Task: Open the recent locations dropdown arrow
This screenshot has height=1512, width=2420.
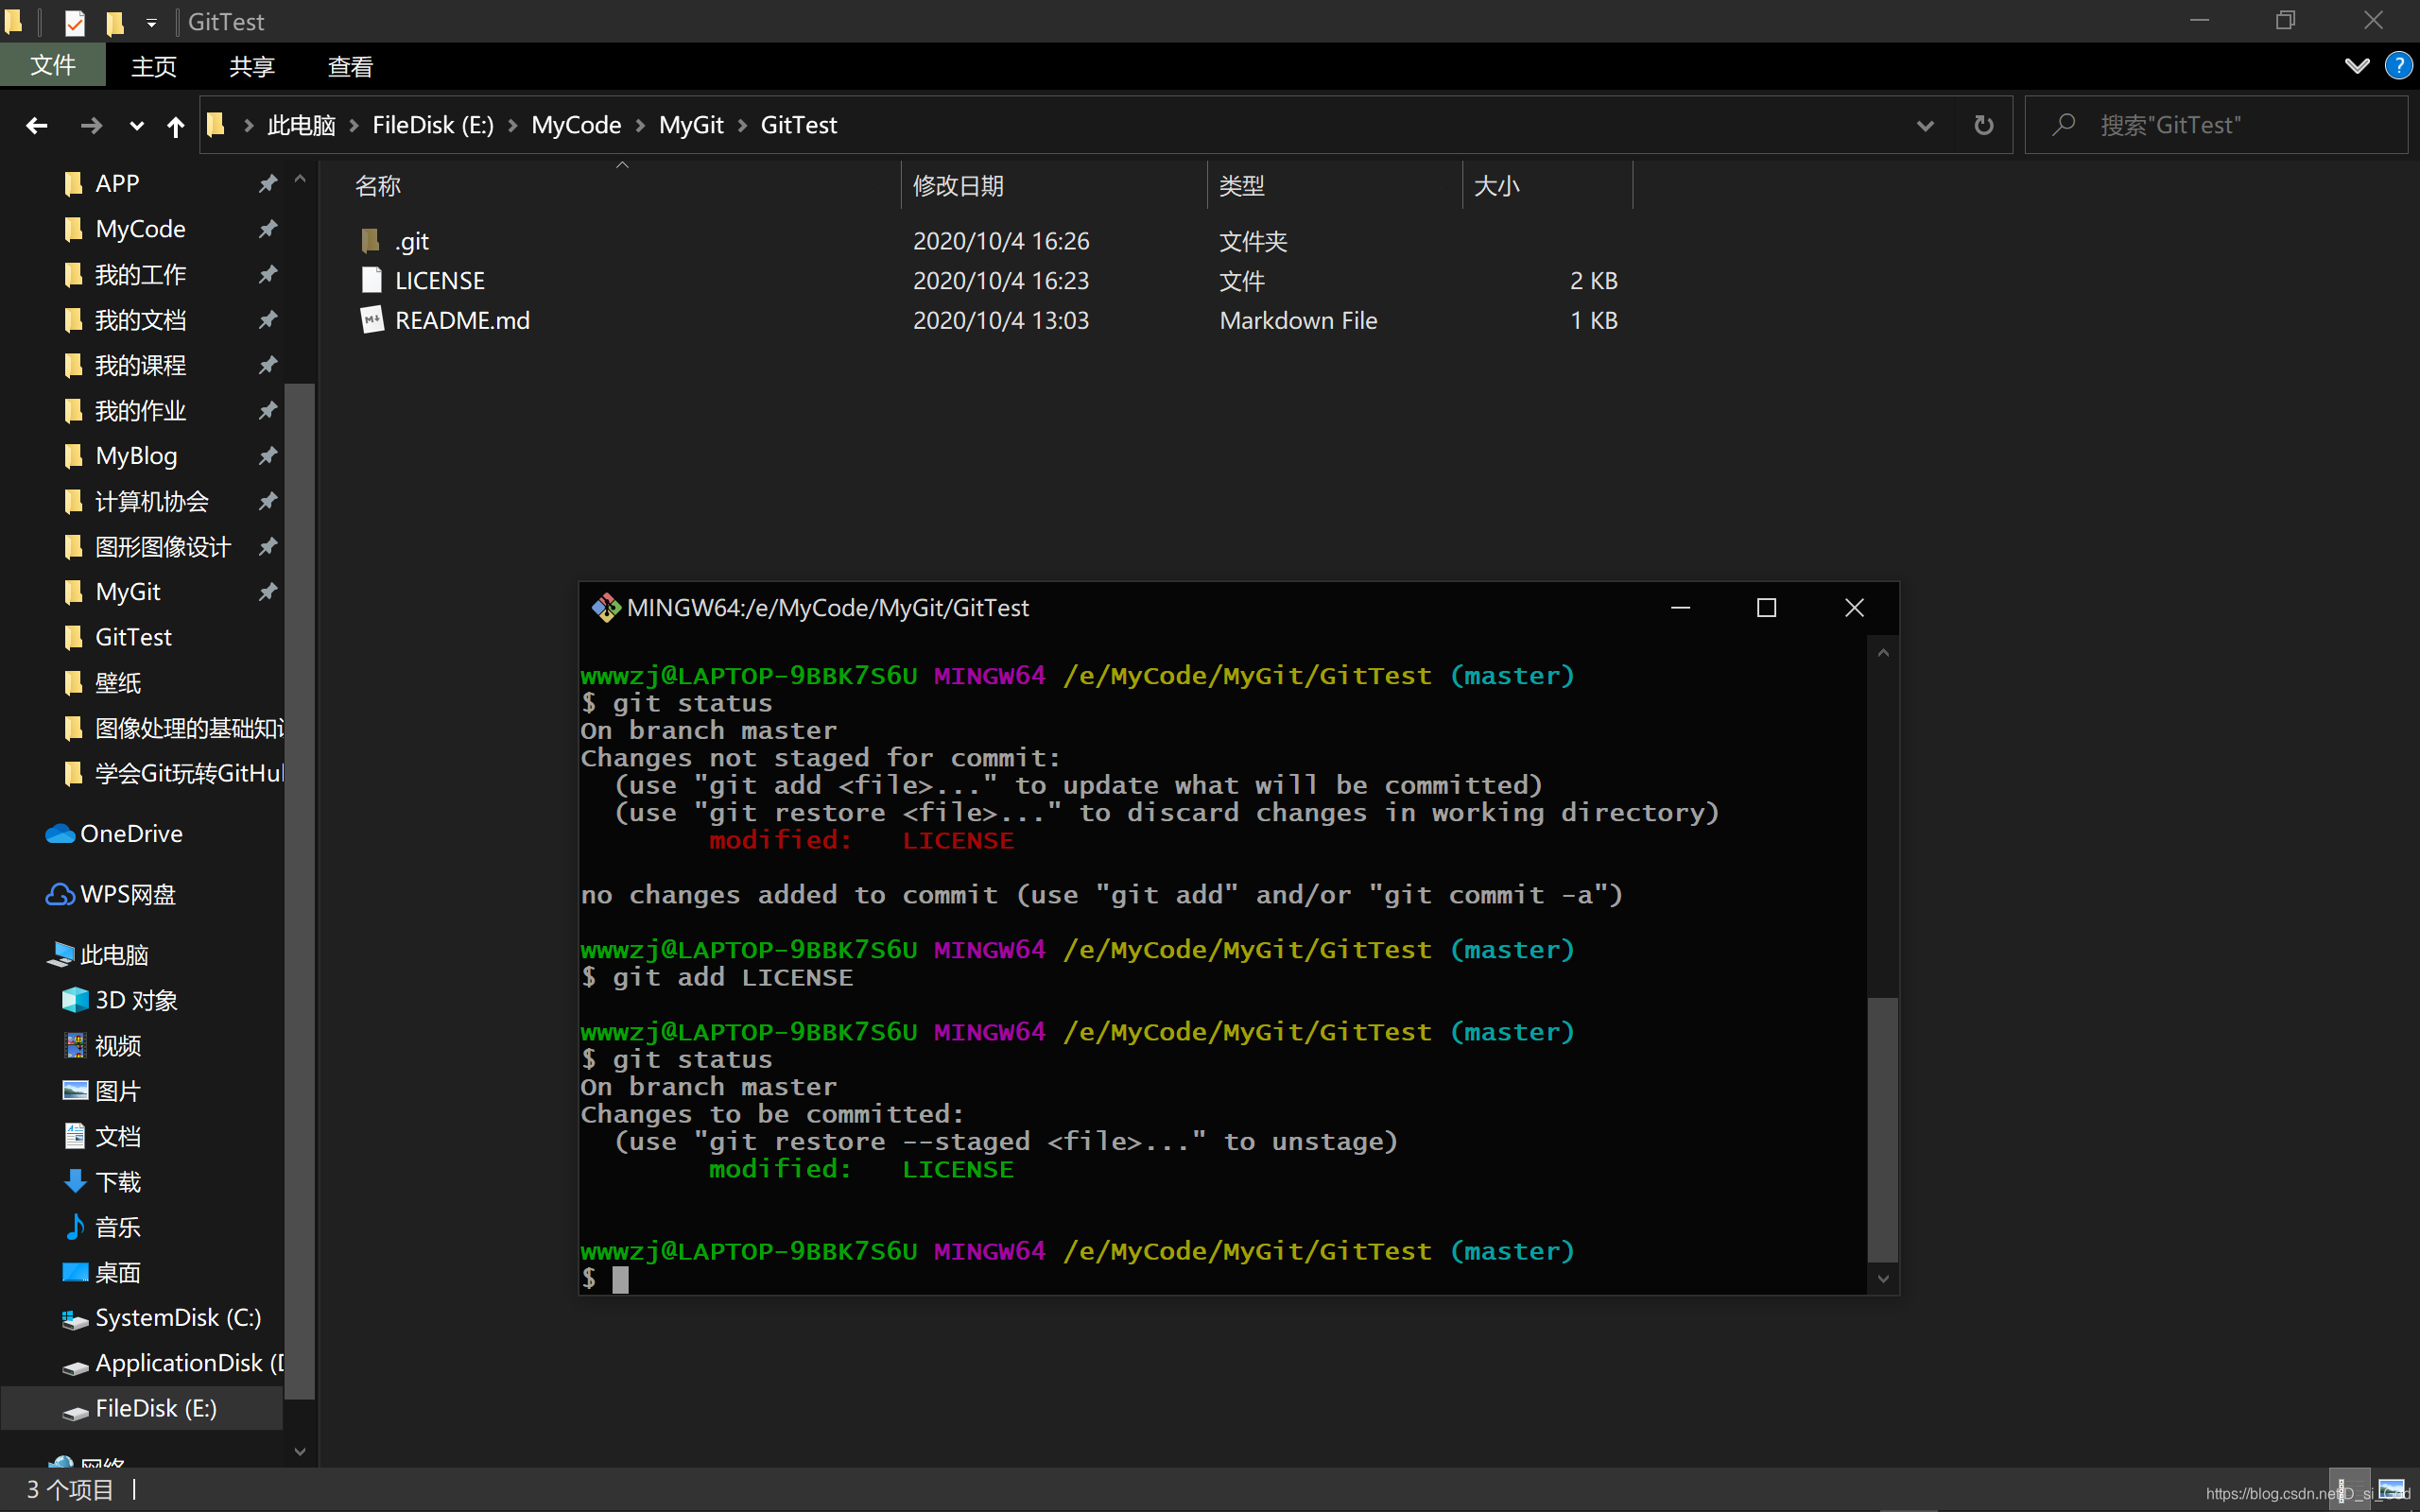Action: tap(137, 126)
